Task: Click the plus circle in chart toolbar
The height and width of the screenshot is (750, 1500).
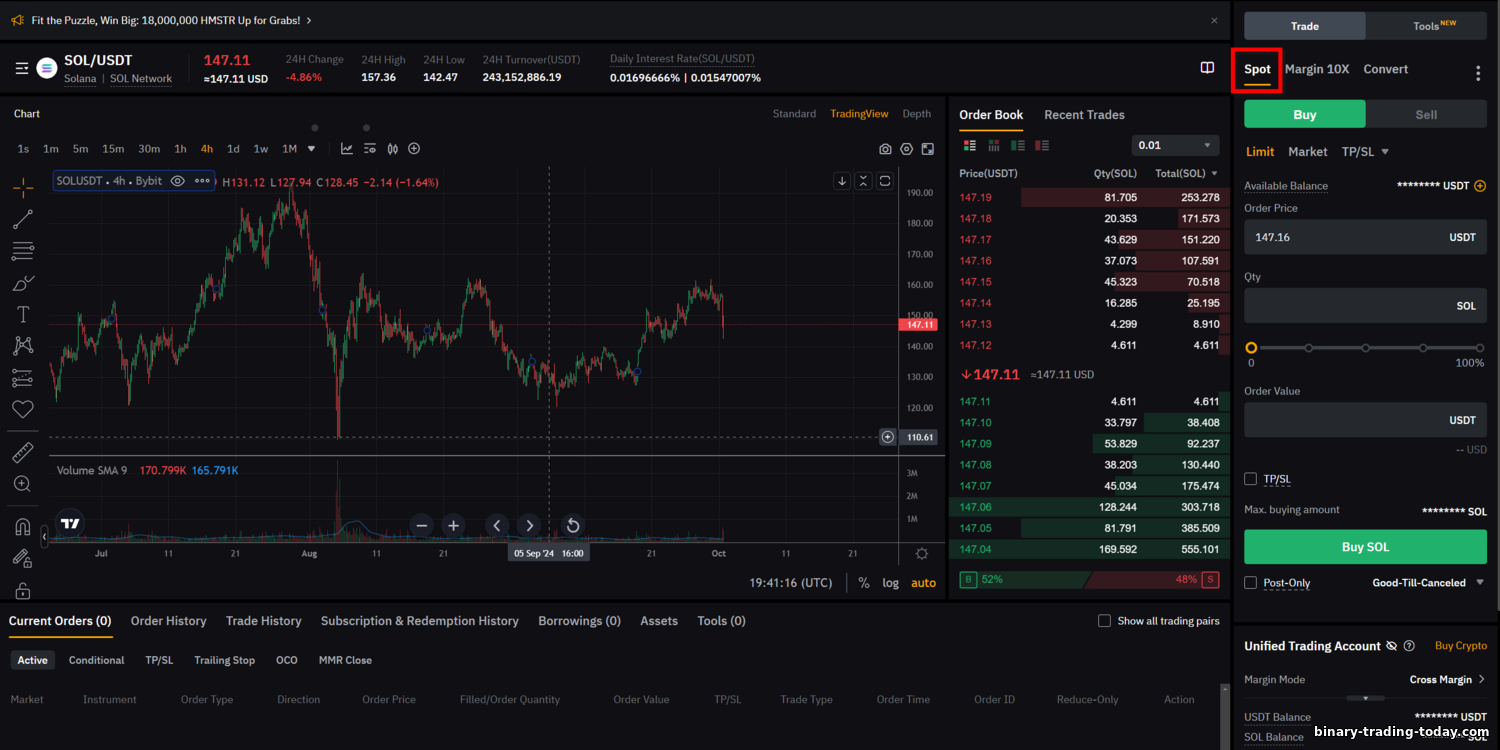Action: [414, 149]
